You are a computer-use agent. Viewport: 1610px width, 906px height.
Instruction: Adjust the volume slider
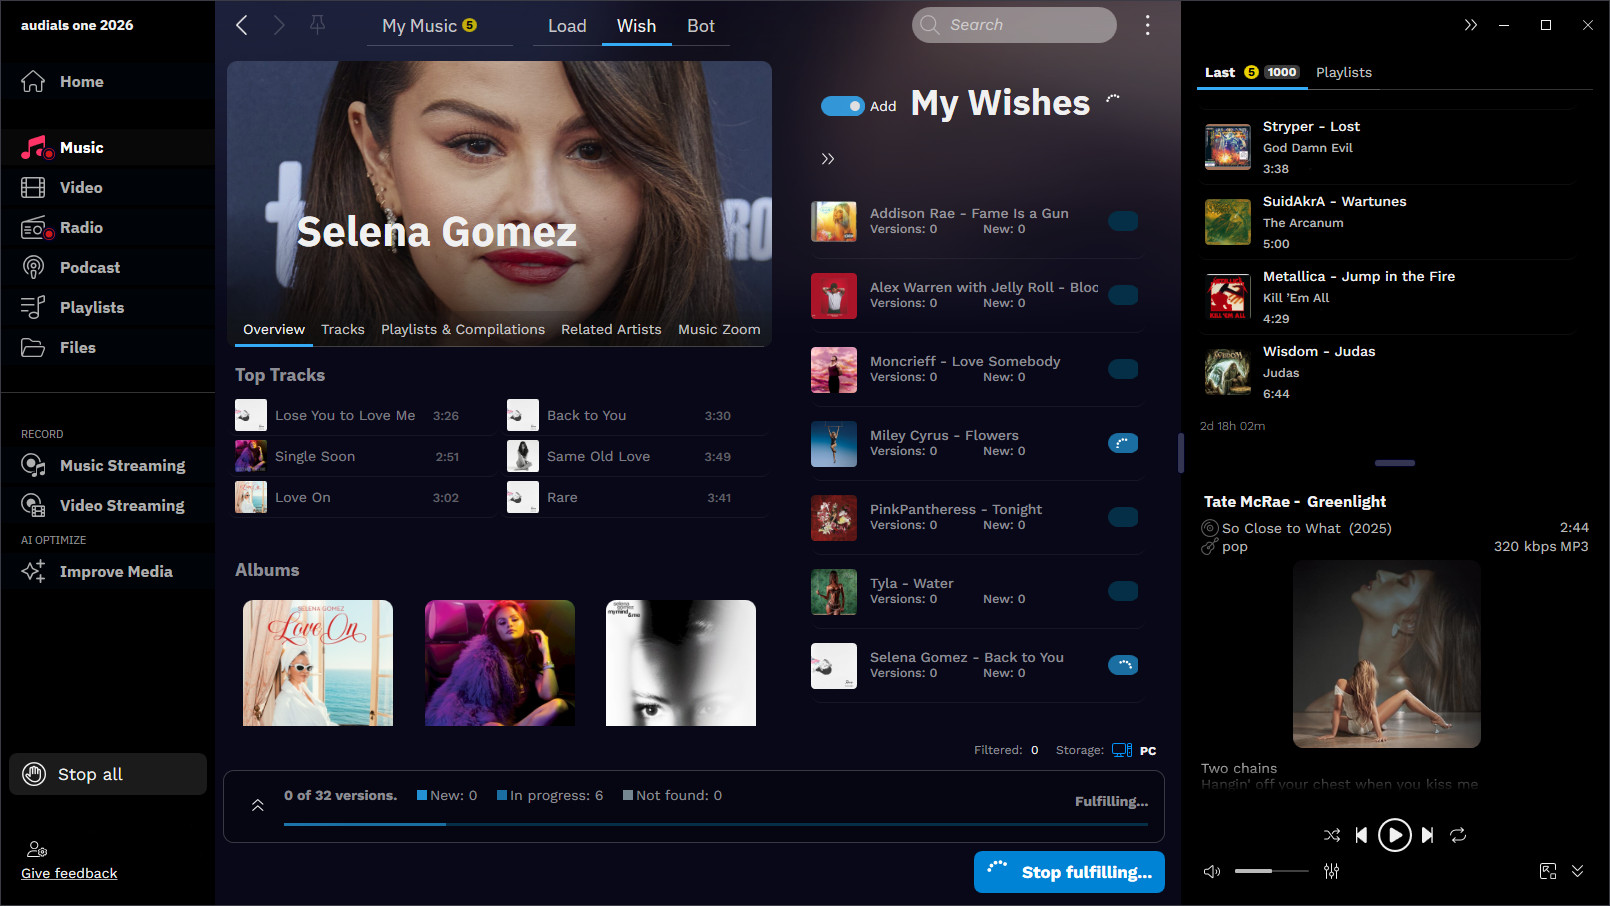1271,871
